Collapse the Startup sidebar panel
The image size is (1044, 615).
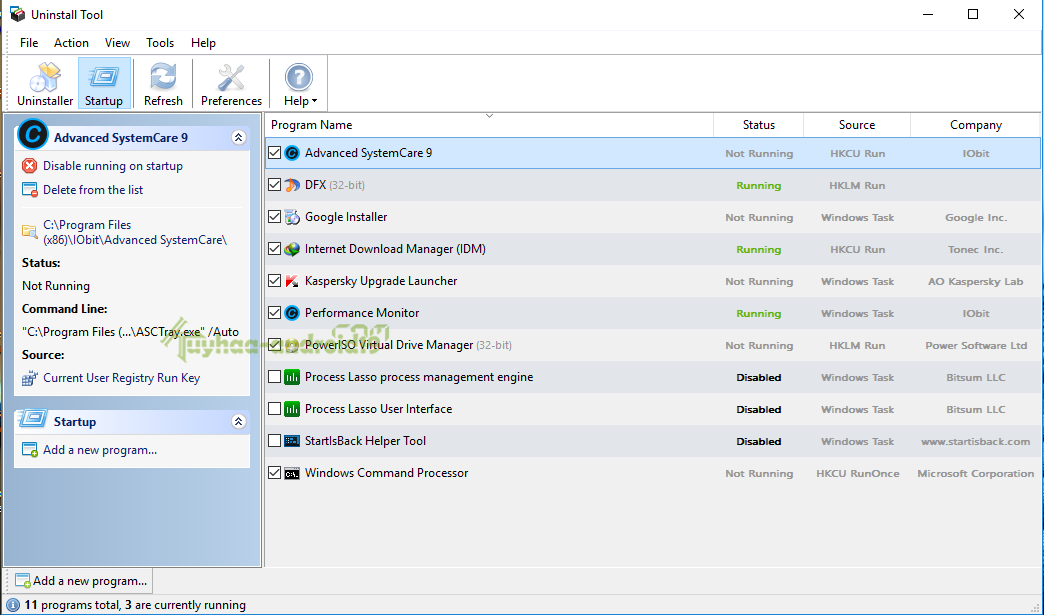click(x=238, y=421)
